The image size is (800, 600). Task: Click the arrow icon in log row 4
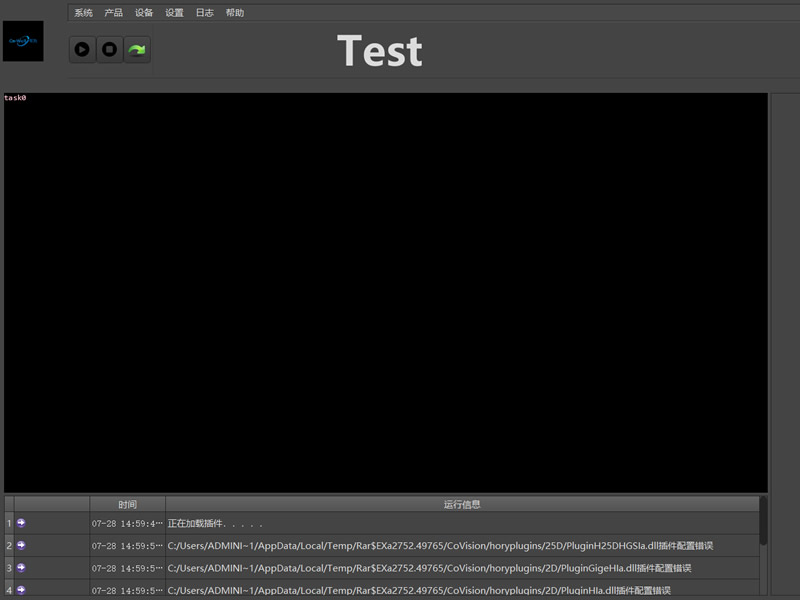22,589
